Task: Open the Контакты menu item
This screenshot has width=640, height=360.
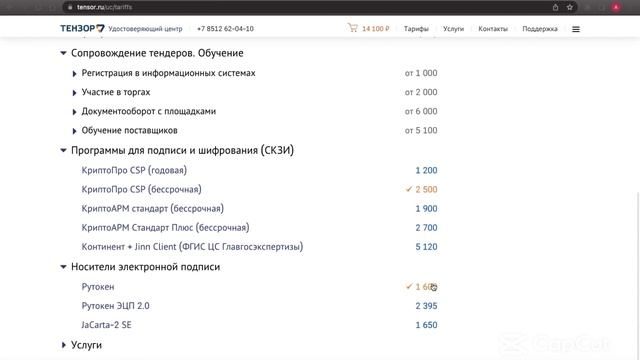Action: click(493, 29)
